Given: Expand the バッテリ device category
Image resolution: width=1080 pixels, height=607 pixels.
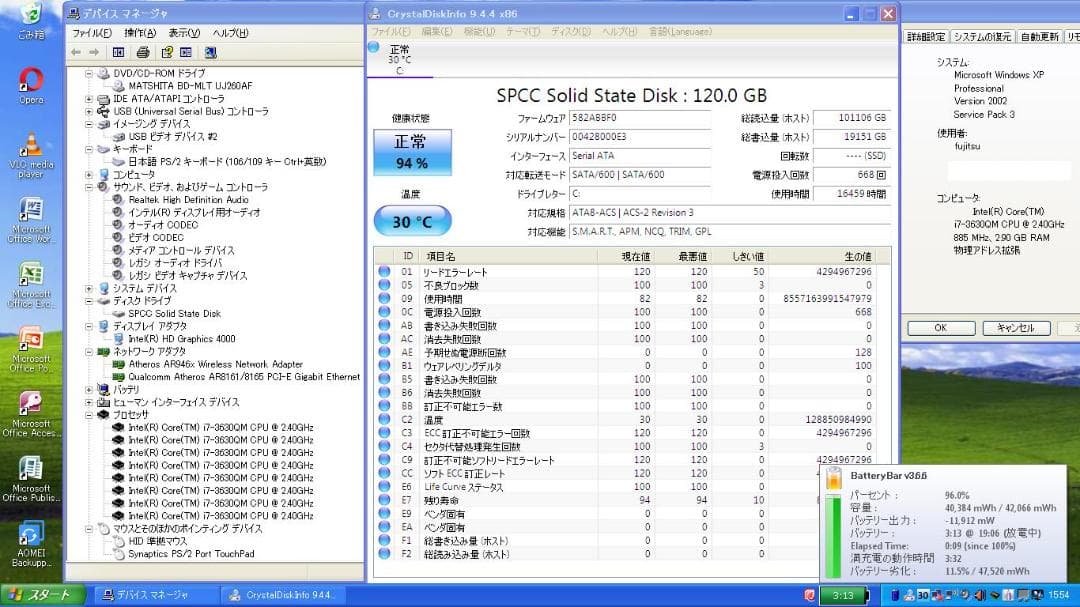Looking at the screenshot, I should click(89, 390).
